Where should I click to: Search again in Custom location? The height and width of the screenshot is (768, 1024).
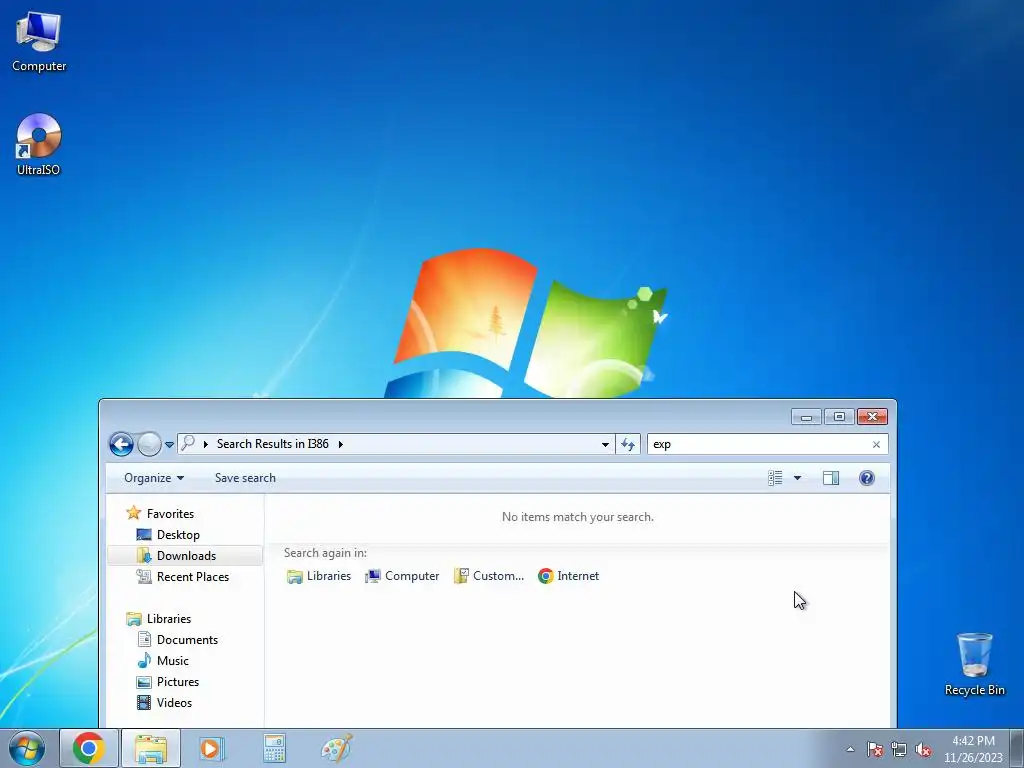pos(489,576)
